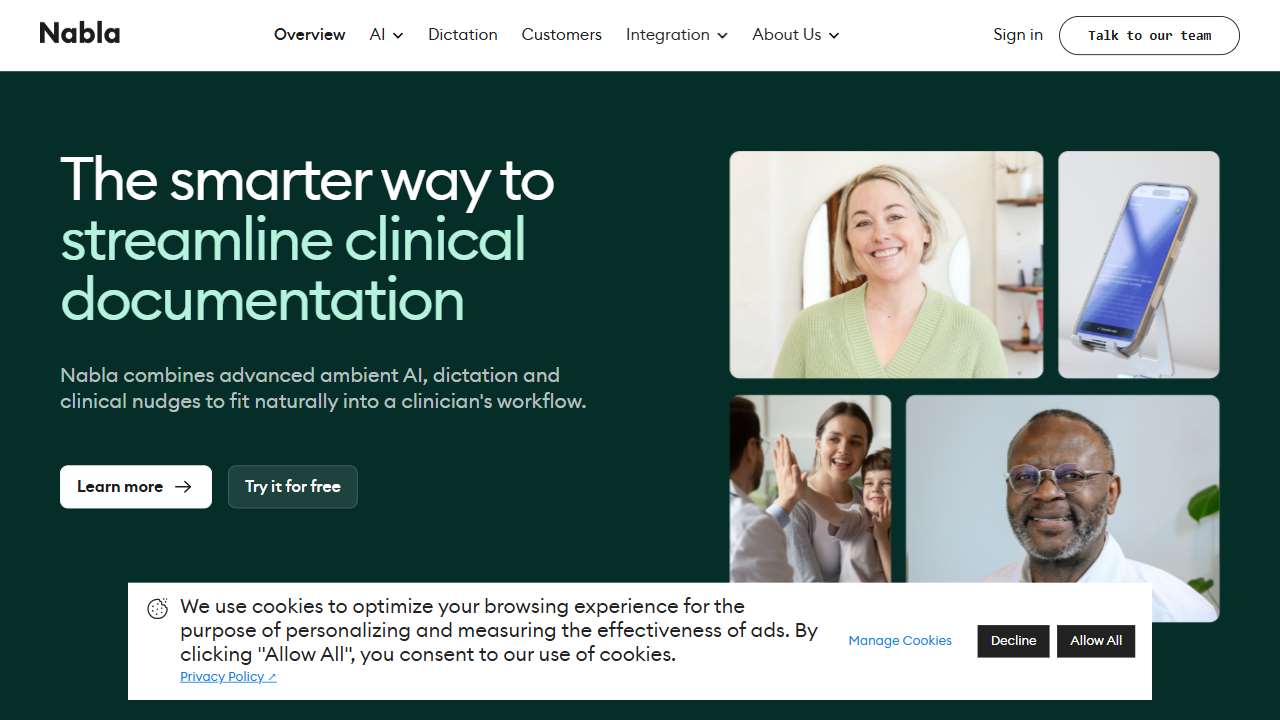This screenshot has width=1280, height=720.
Task: Expand the AI dropdown chevron
Action: pyautogui.click(x=398, y=35)
